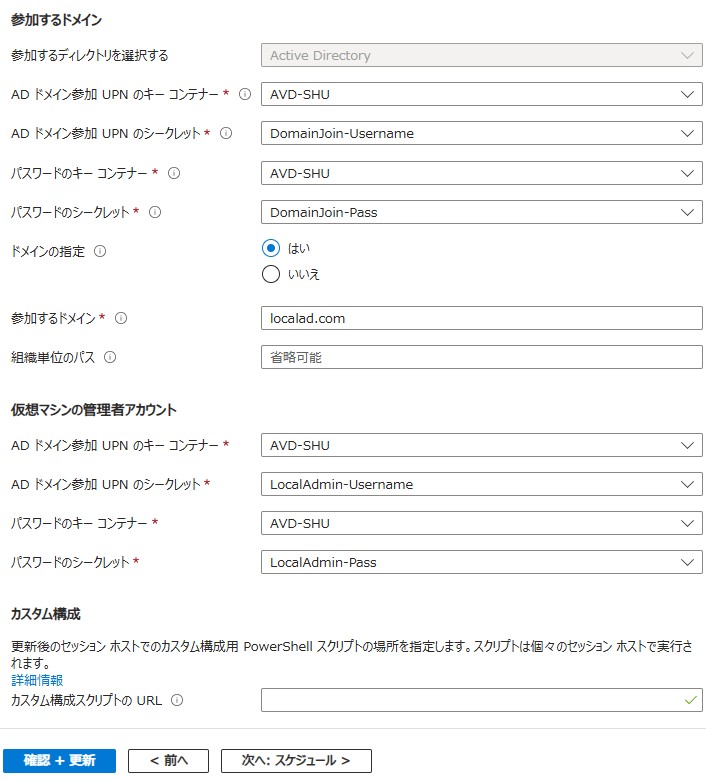
Task: Click the 組織単位のパス input field
Action: [481, 357]
